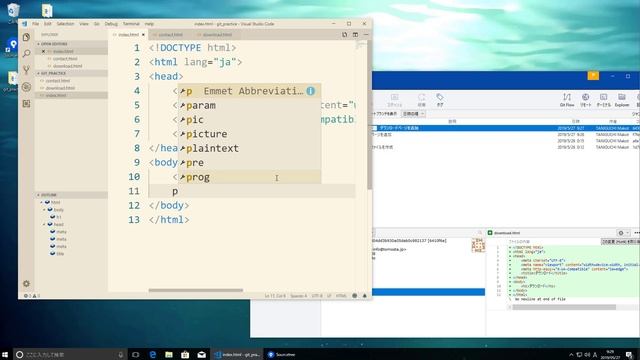This screenshot has height=360, width=640.
Task: Click the UTF-8 encoding in the status bar
Action: tap(317, 296)
